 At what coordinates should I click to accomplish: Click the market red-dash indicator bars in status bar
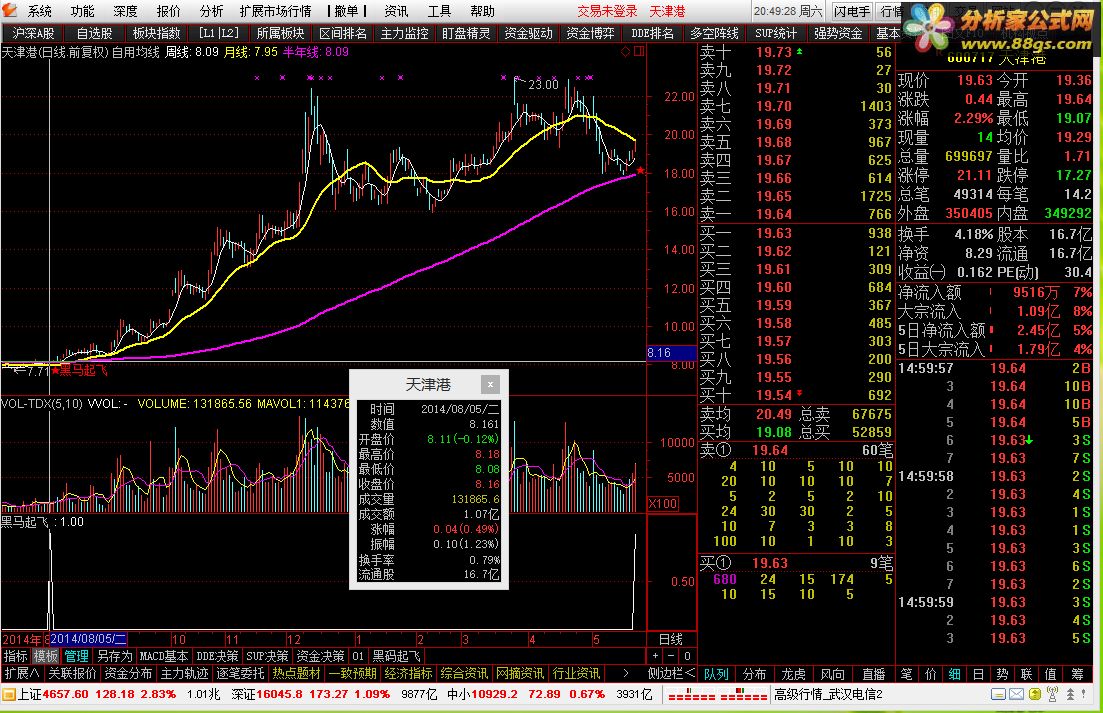pyautogui.click(x=717, y=695)
